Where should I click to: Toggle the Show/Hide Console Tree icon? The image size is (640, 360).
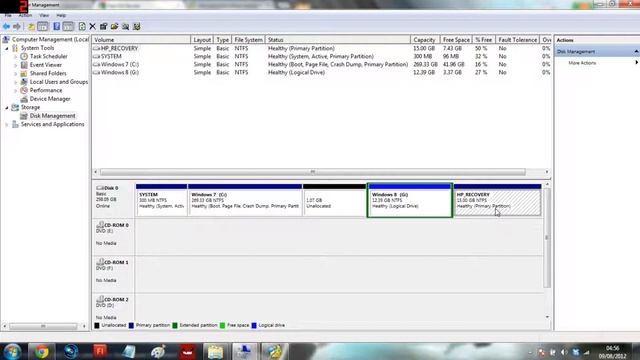pos(42,27)
